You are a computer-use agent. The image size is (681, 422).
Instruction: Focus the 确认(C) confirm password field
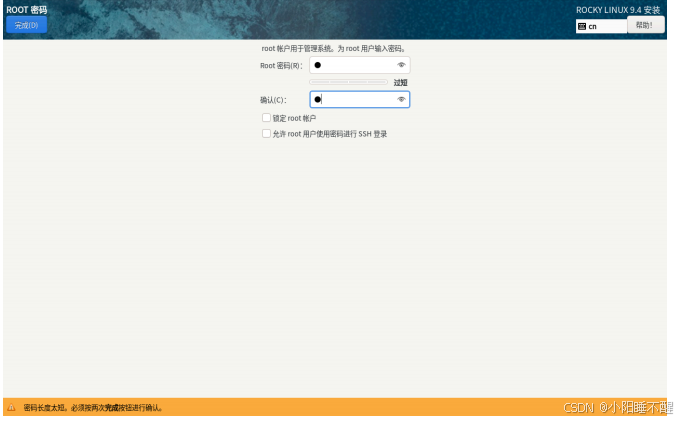(360, 99)
